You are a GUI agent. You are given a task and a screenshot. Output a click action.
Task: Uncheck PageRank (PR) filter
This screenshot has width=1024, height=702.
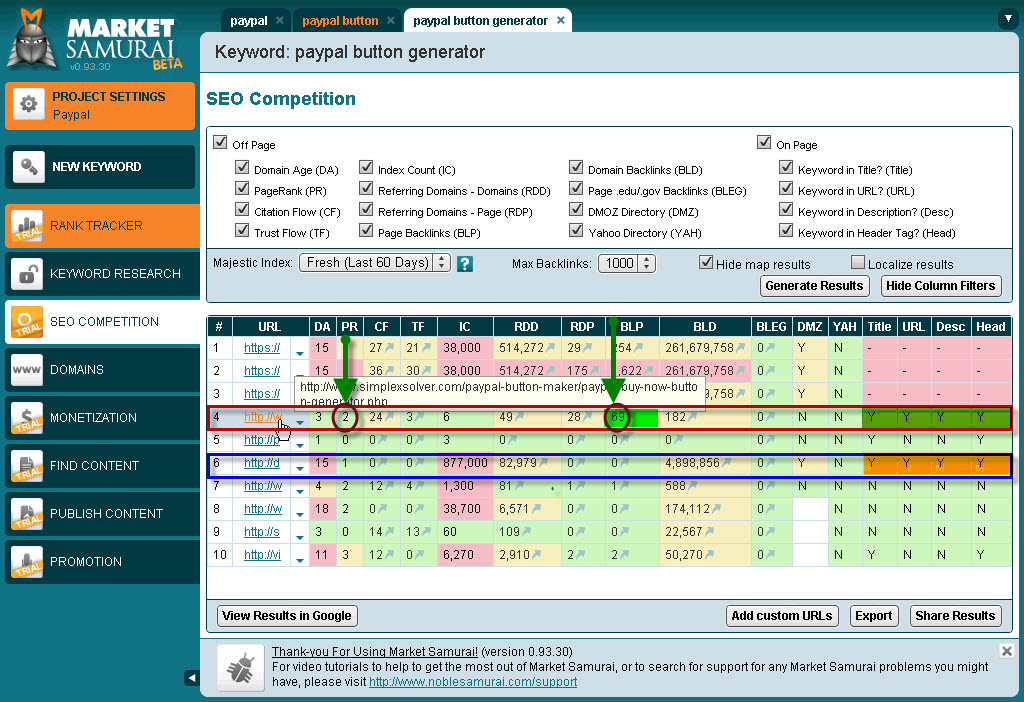(x=242, y=189)
